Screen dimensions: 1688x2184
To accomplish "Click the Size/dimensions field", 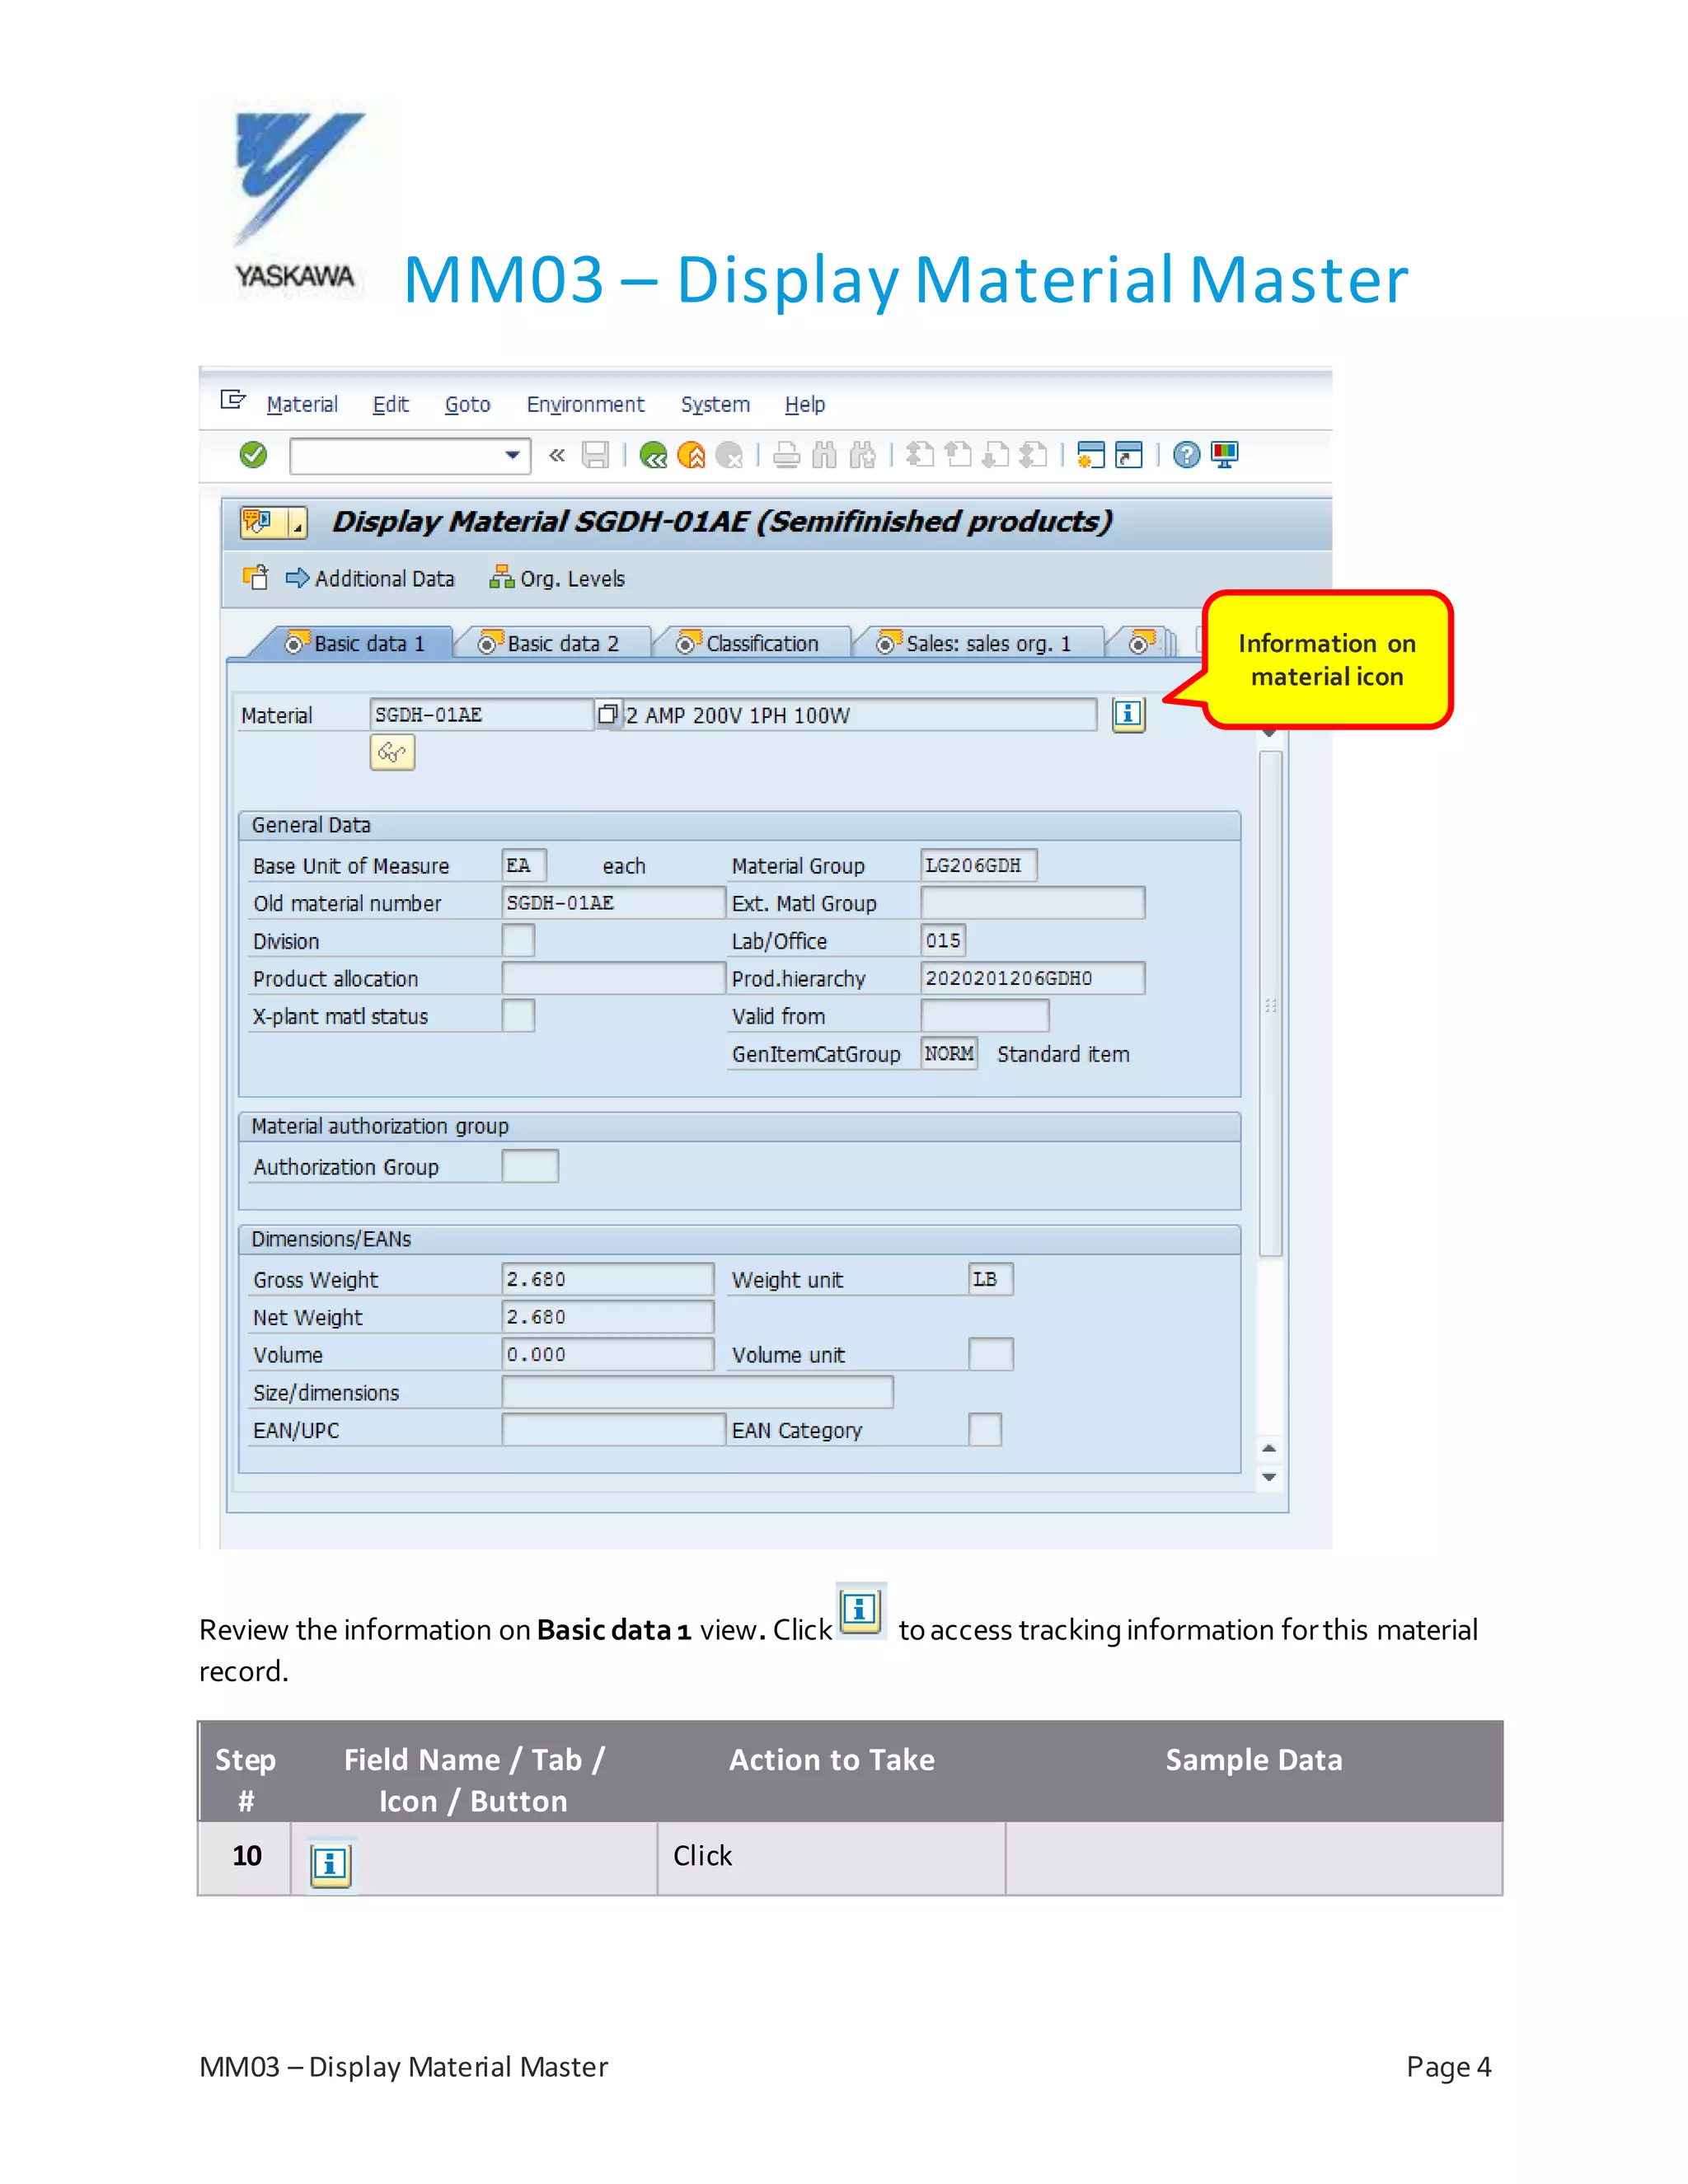I will click(x=698, y=1392).
